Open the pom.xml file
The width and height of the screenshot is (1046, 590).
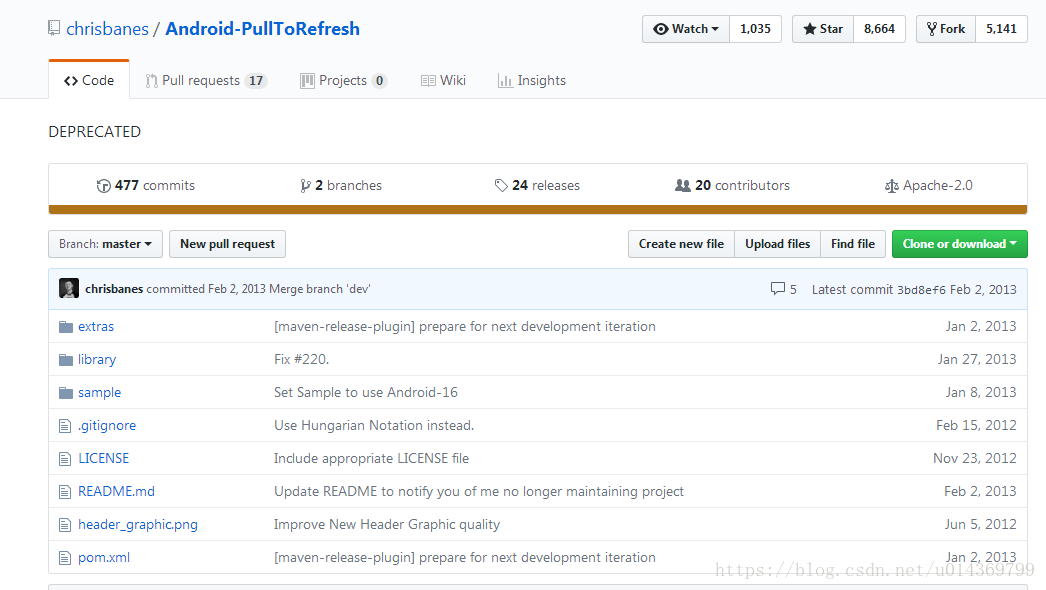pos(104,557)
